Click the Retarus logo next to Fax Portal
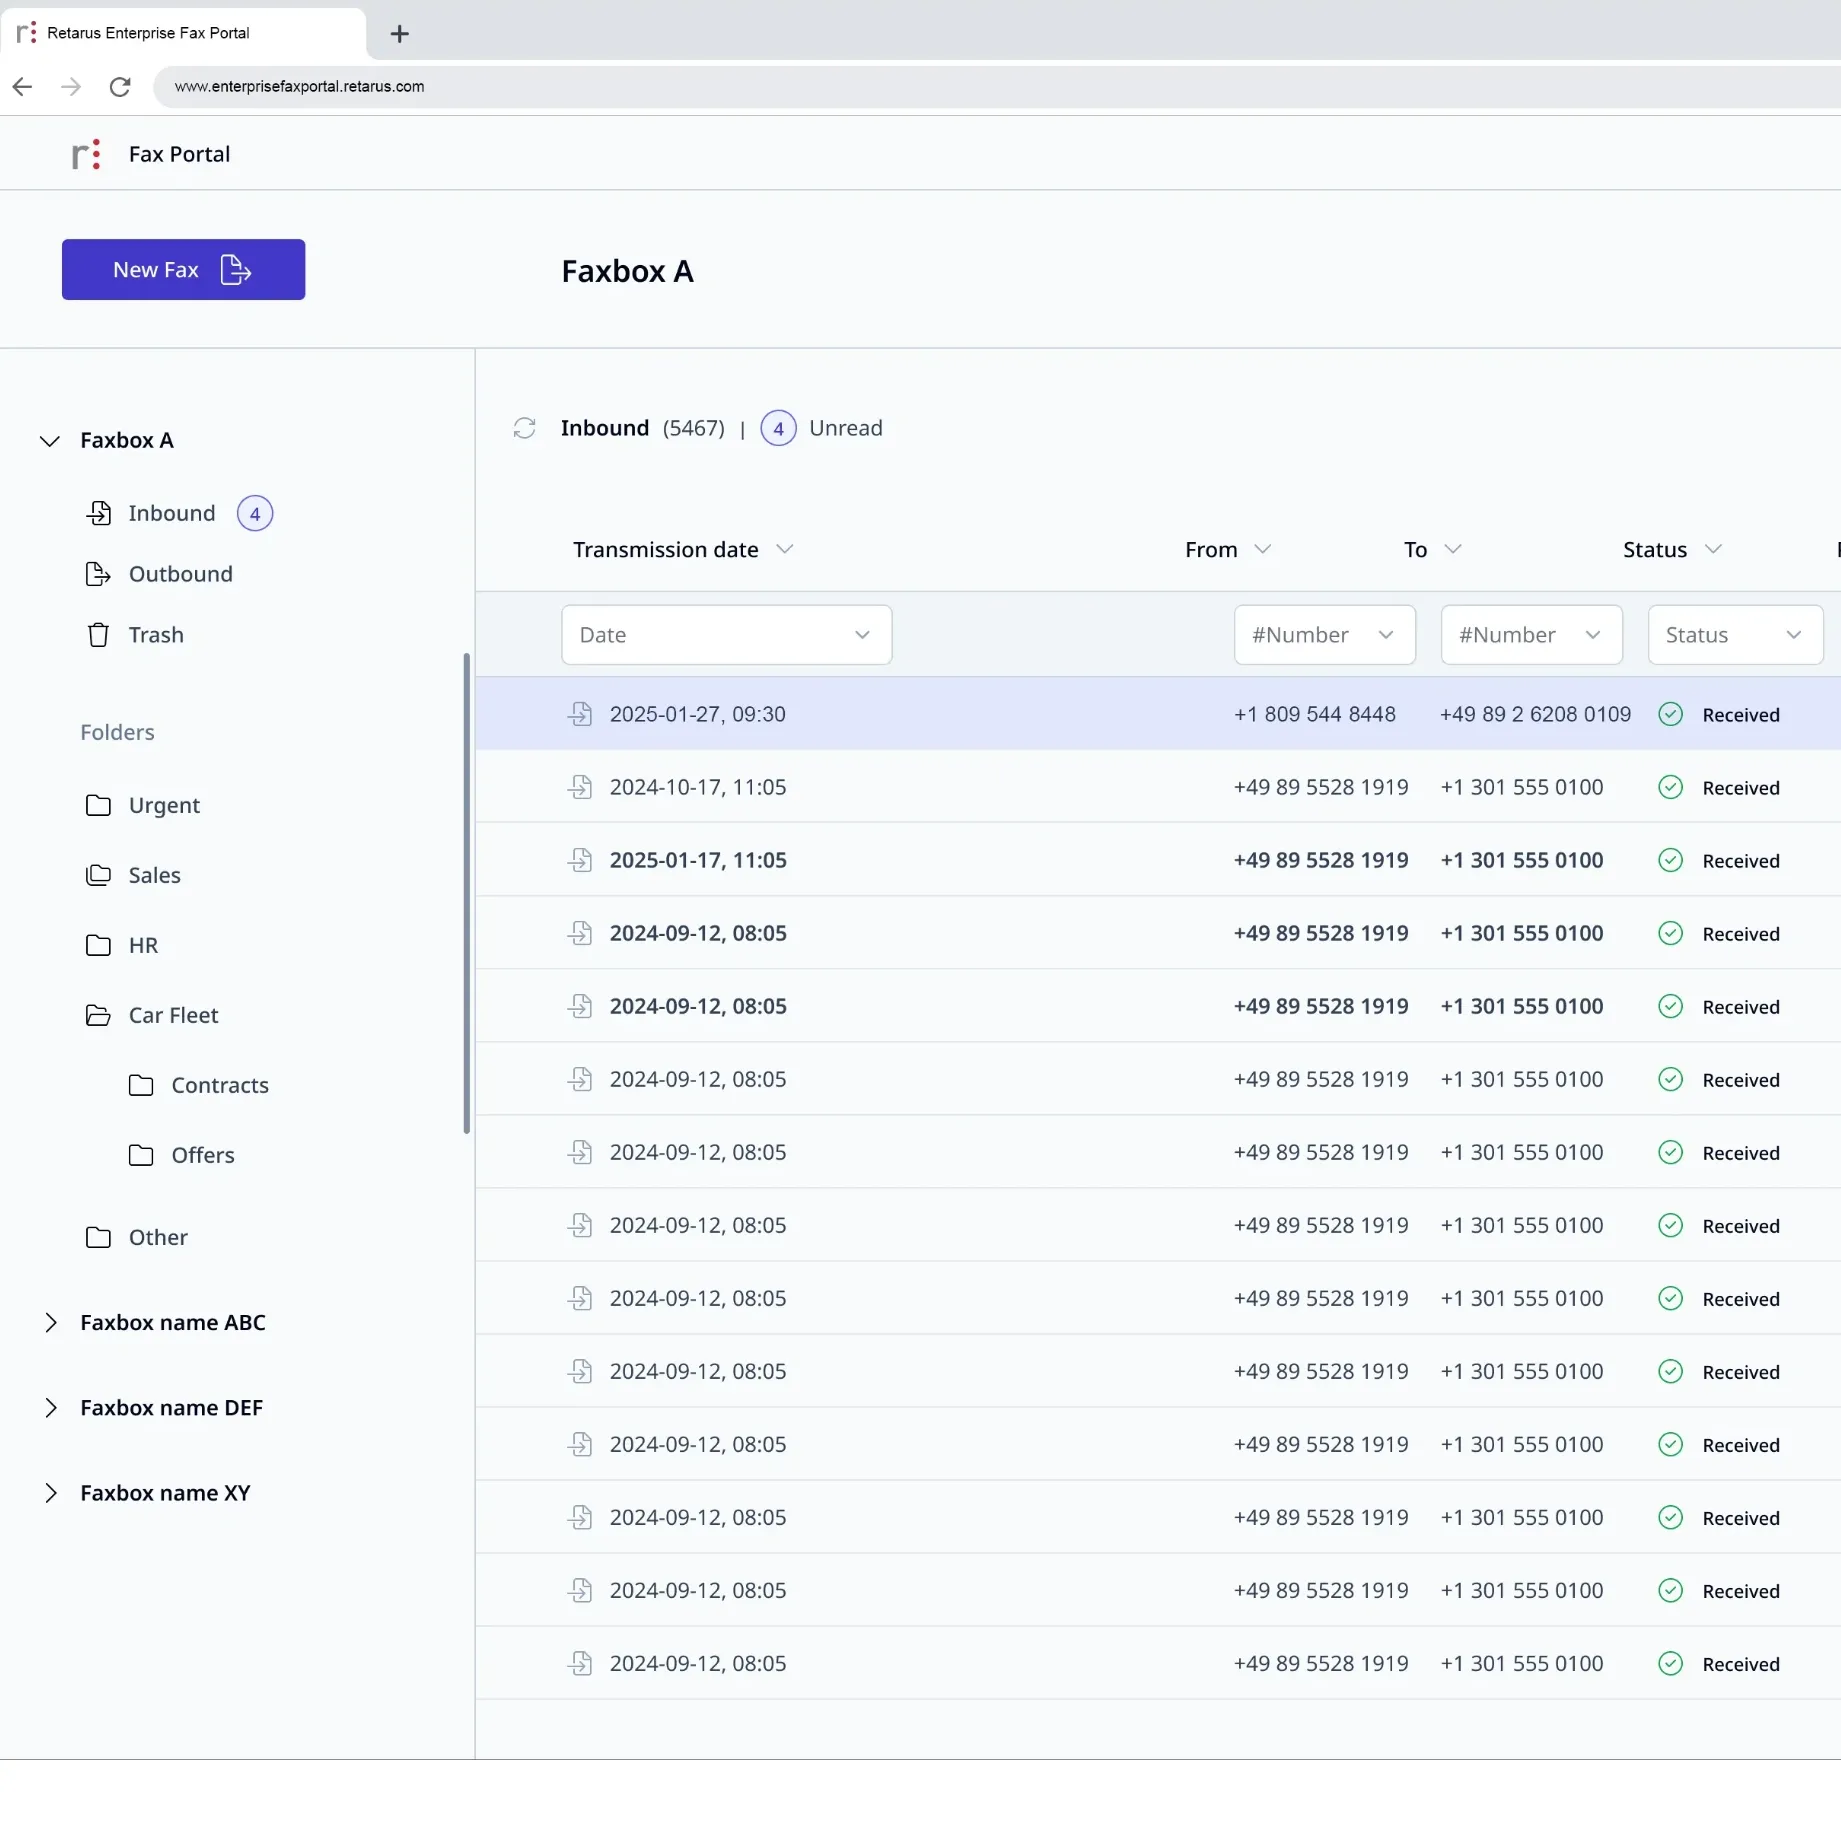 tap(86, 154)
